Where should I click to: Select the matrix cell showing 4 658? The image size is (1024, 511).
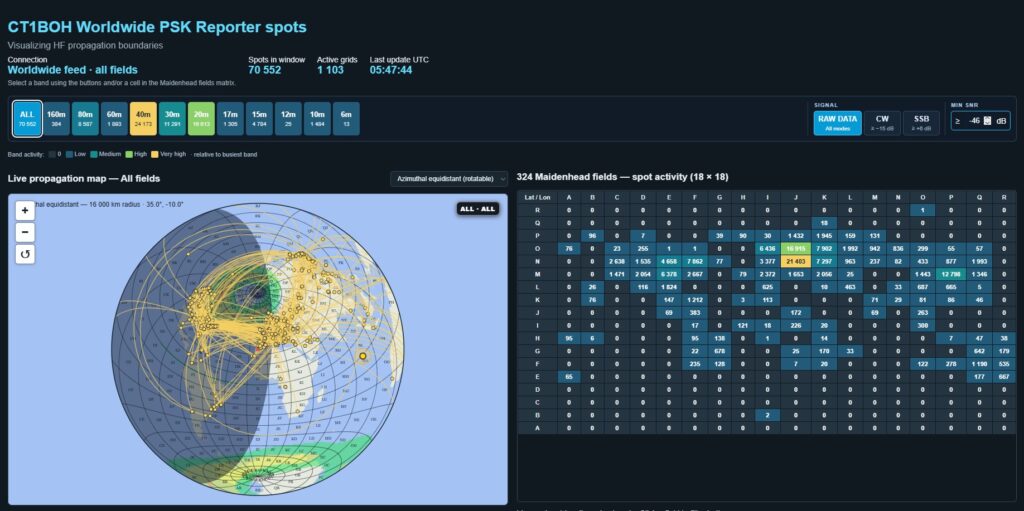coord(668,261)
